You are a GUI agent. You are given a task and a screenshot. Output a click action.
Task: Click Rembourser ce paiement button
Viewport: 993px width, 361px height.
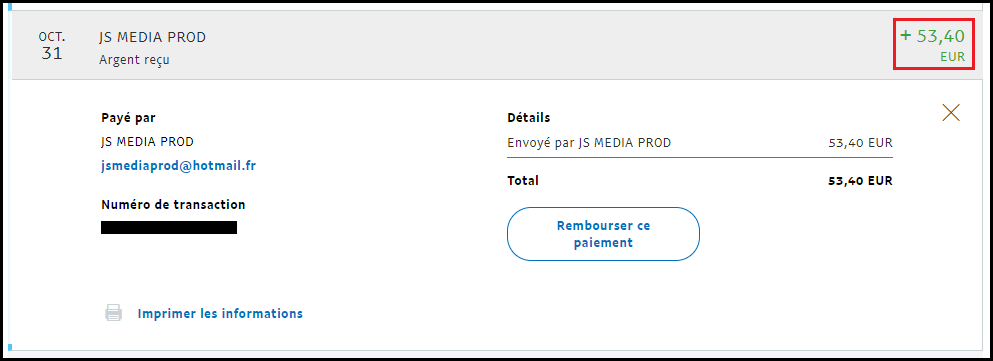[x=603, y=234]
